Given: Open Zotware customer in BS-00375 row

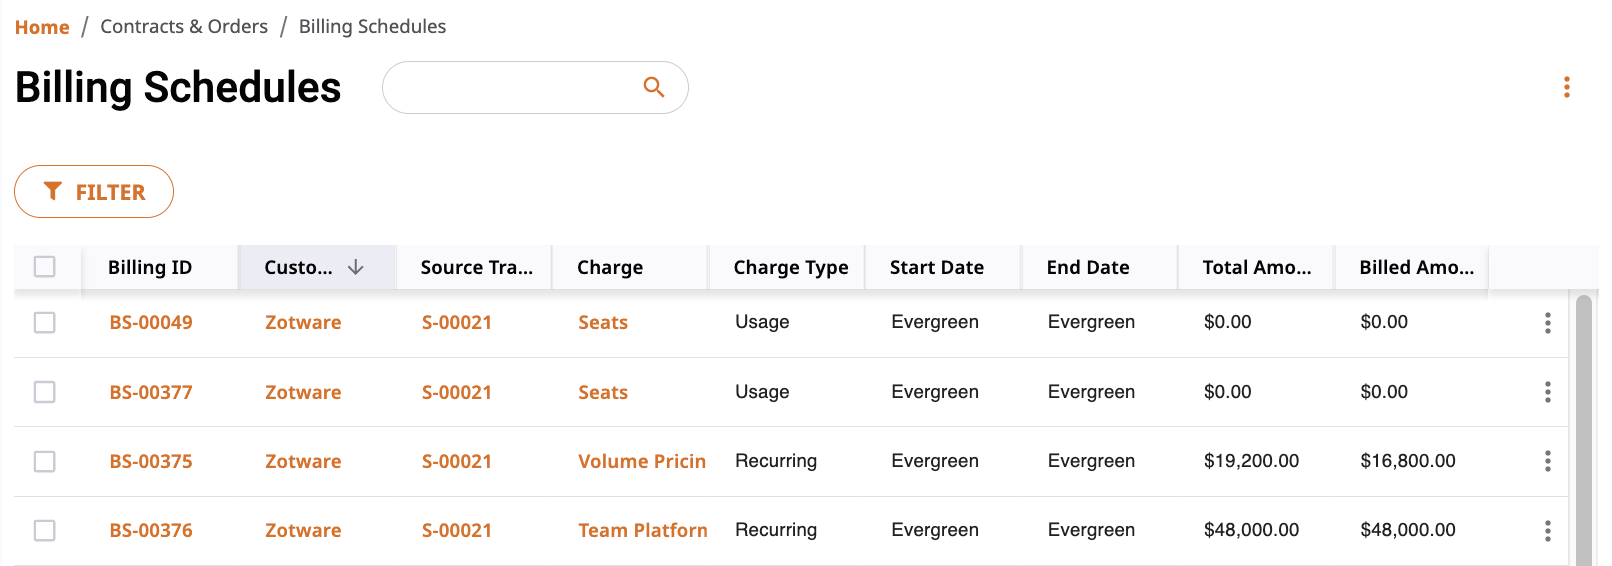Looking at the screenshot, I should pos(303,461).
